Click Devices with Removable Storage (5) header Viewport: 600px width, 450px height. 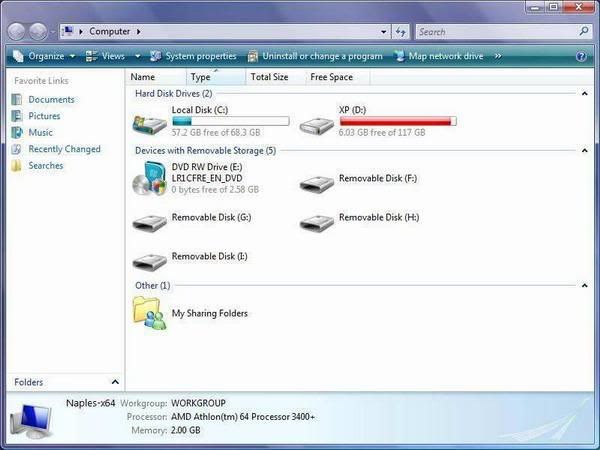(x=205, y=150)
